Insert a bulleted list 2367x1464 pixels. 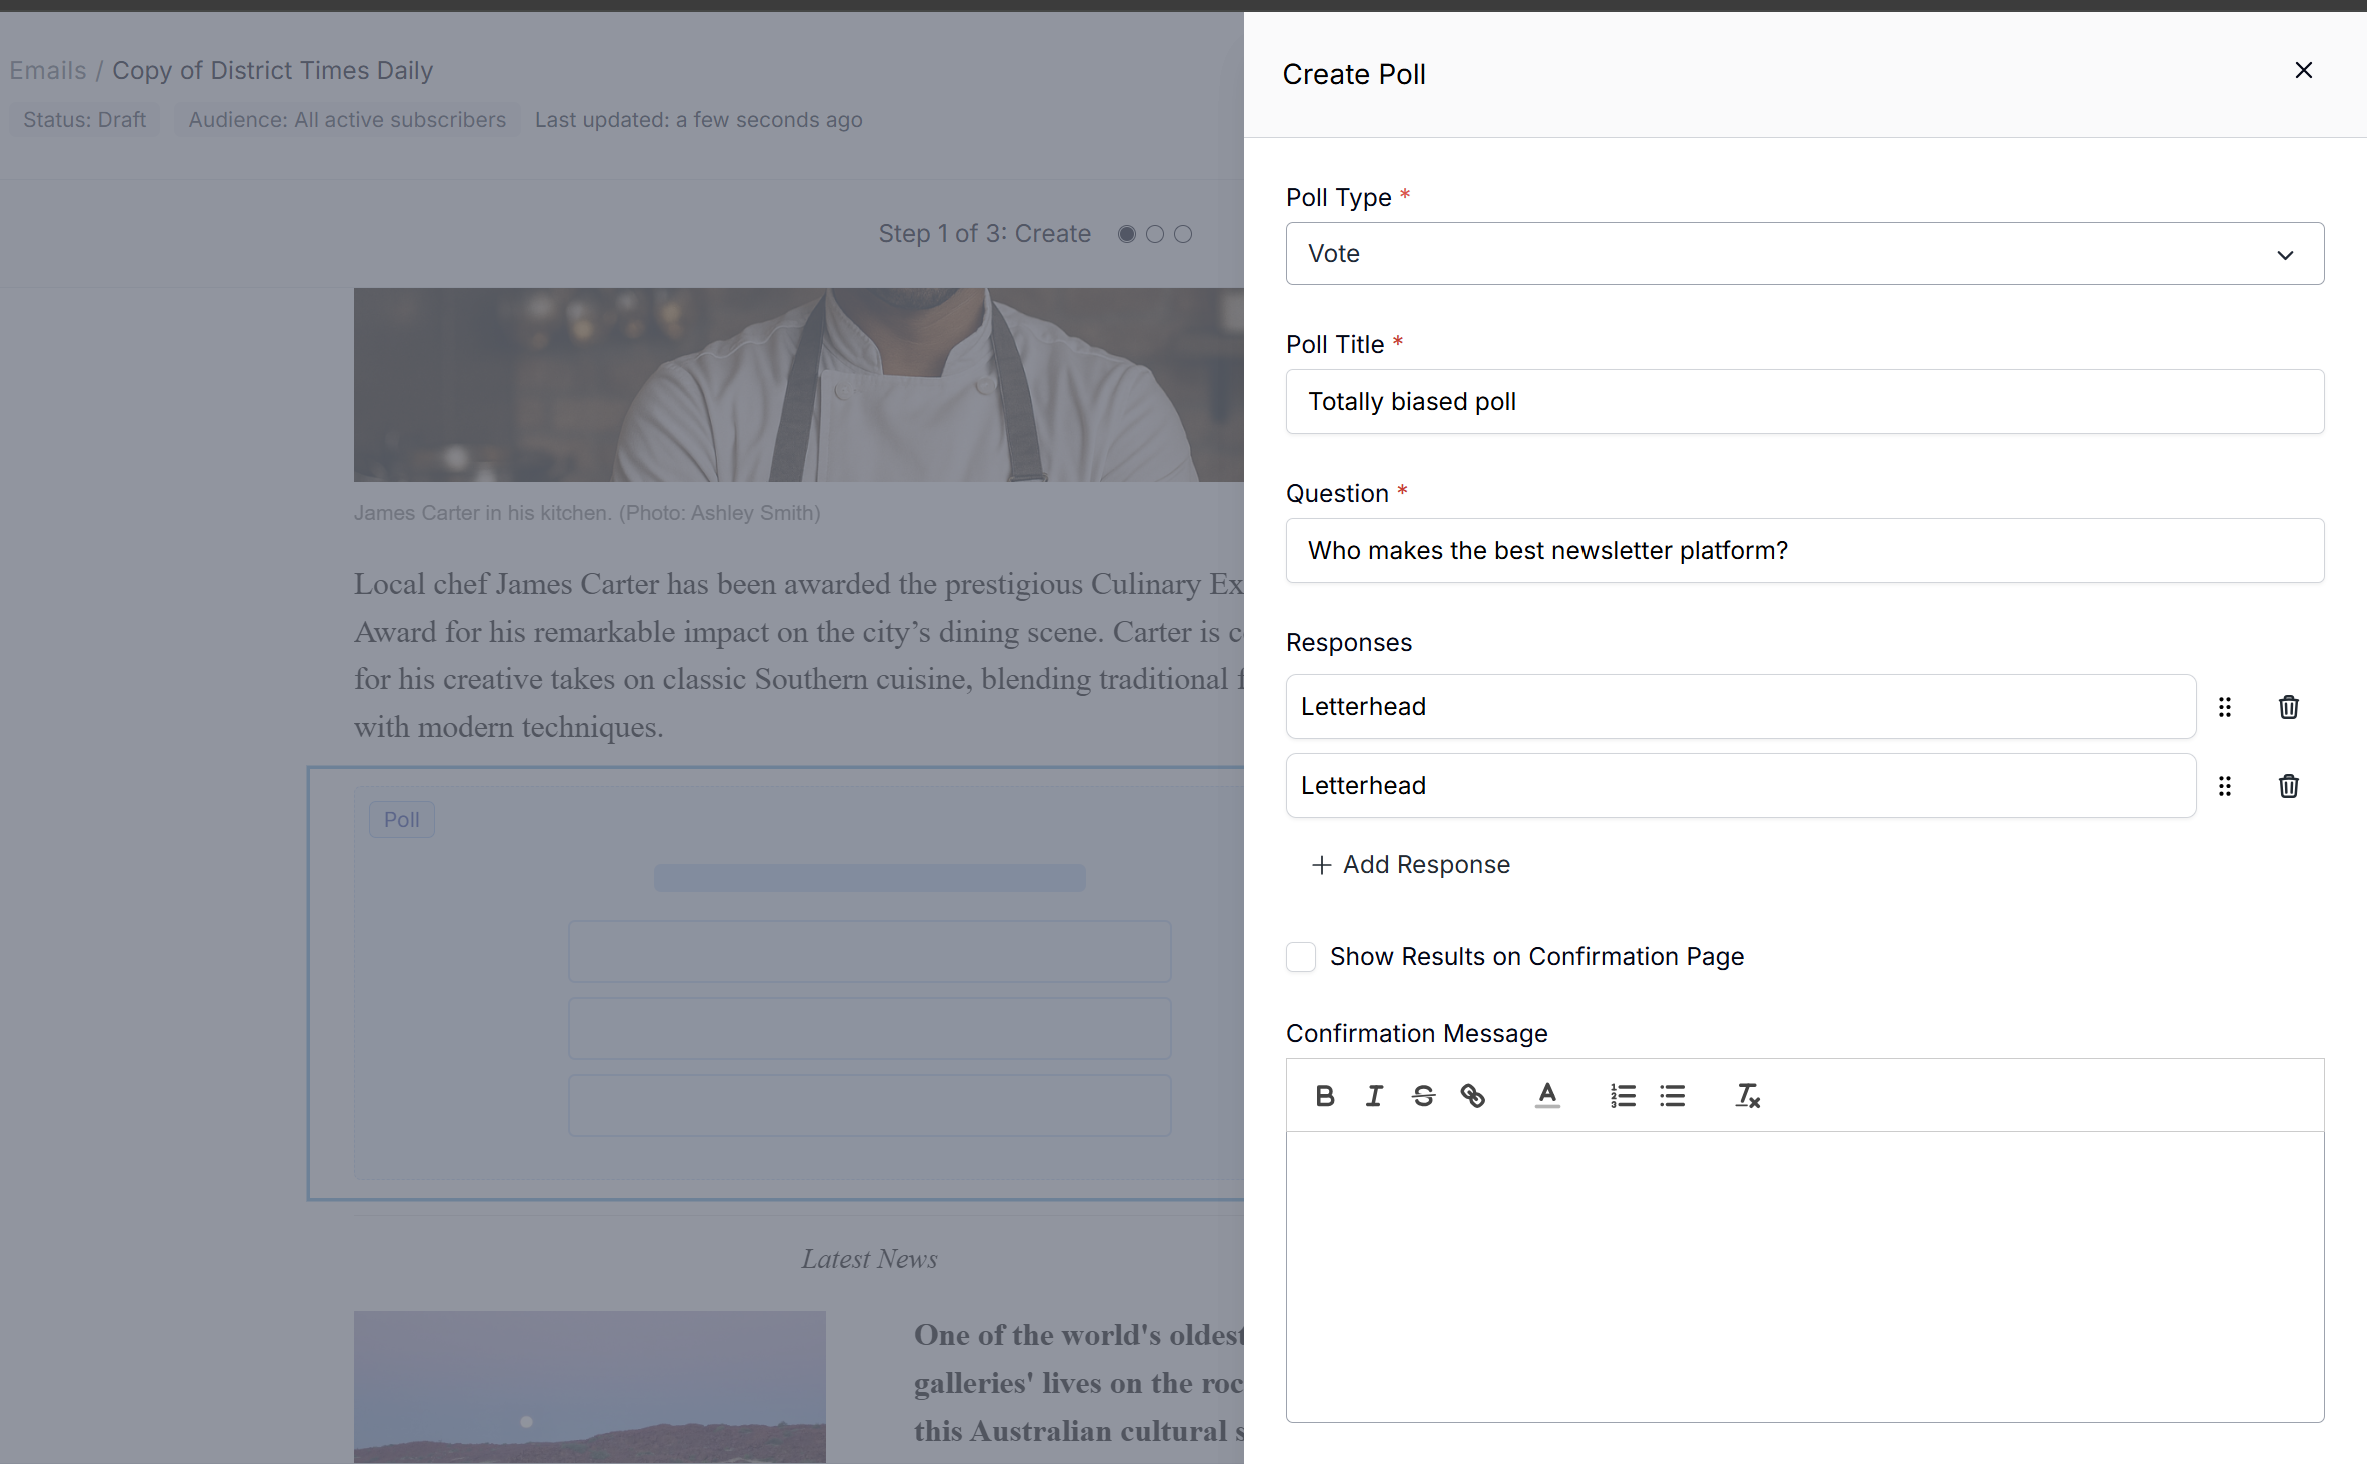pos(1672,1096)
